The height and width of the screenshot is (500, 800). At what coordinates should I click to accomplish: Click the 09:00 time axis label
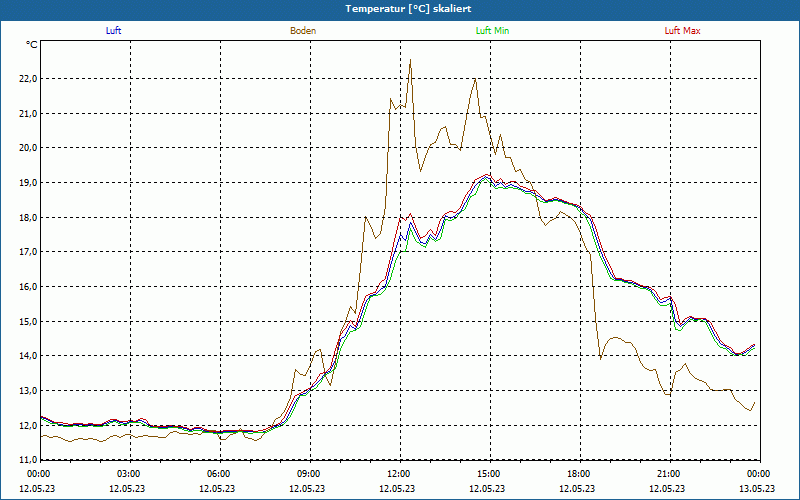click(x=308, y=474)
